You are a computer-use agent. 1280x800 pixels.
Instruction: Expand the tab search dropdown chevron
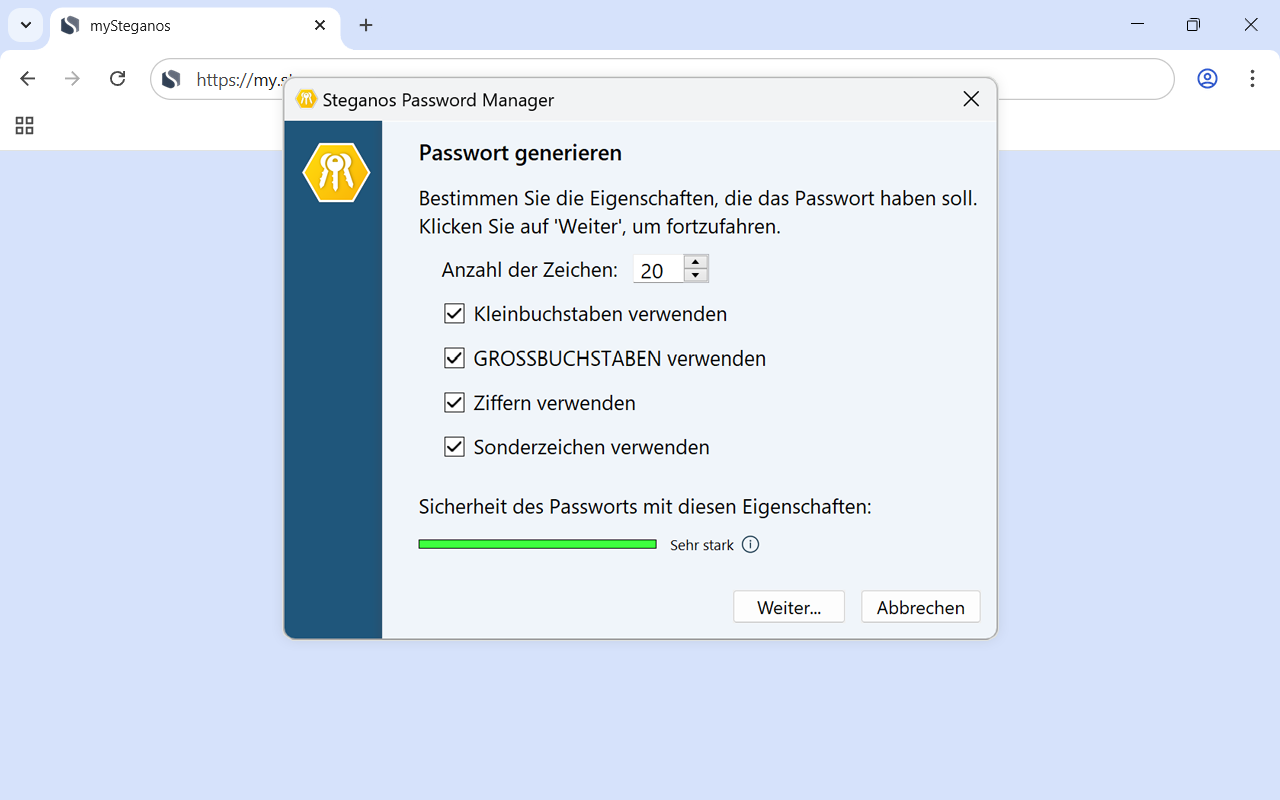(x=26, y=26)
